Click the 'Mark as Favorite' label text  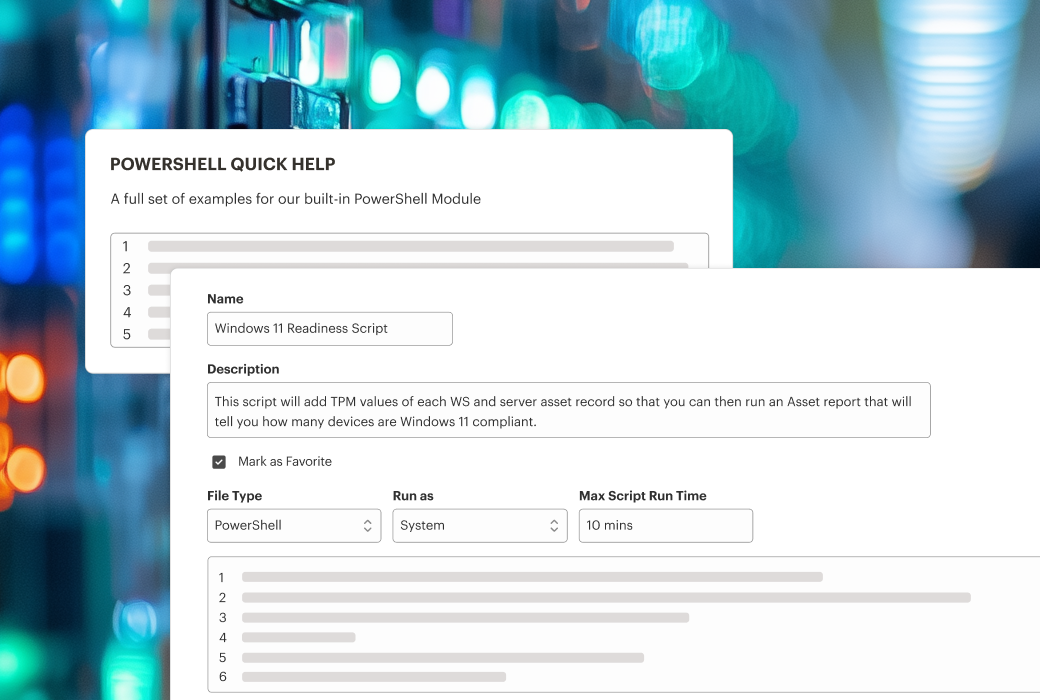pyautogui.click(x=284, y=462)
